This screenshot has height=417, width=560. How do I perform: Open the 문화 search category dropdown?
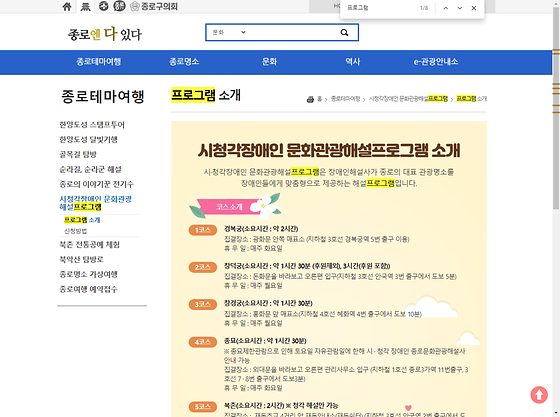click(x=229, y=32)
